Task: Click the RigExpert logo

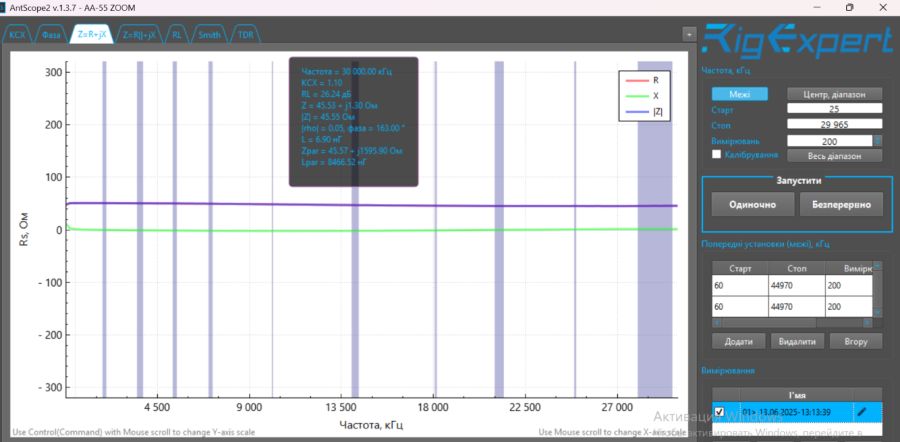Action: (796, 40)
